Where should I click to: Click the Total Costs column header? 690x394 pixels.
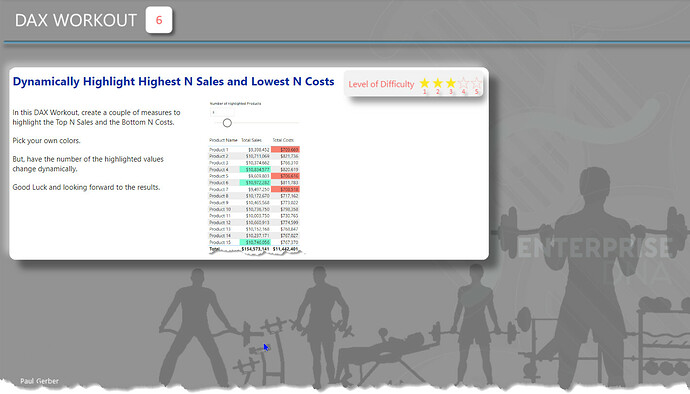point(283,140)
